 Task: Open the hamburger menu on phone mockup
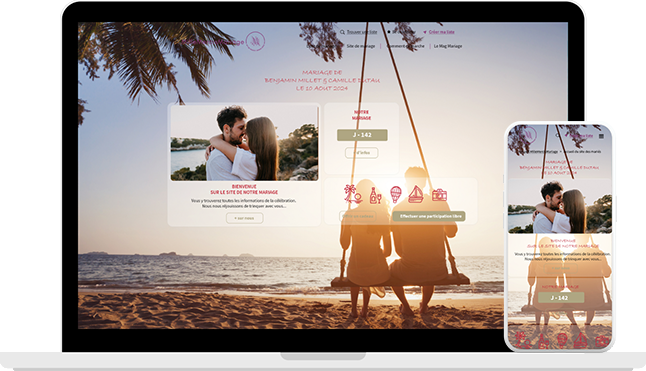(601, 136)
